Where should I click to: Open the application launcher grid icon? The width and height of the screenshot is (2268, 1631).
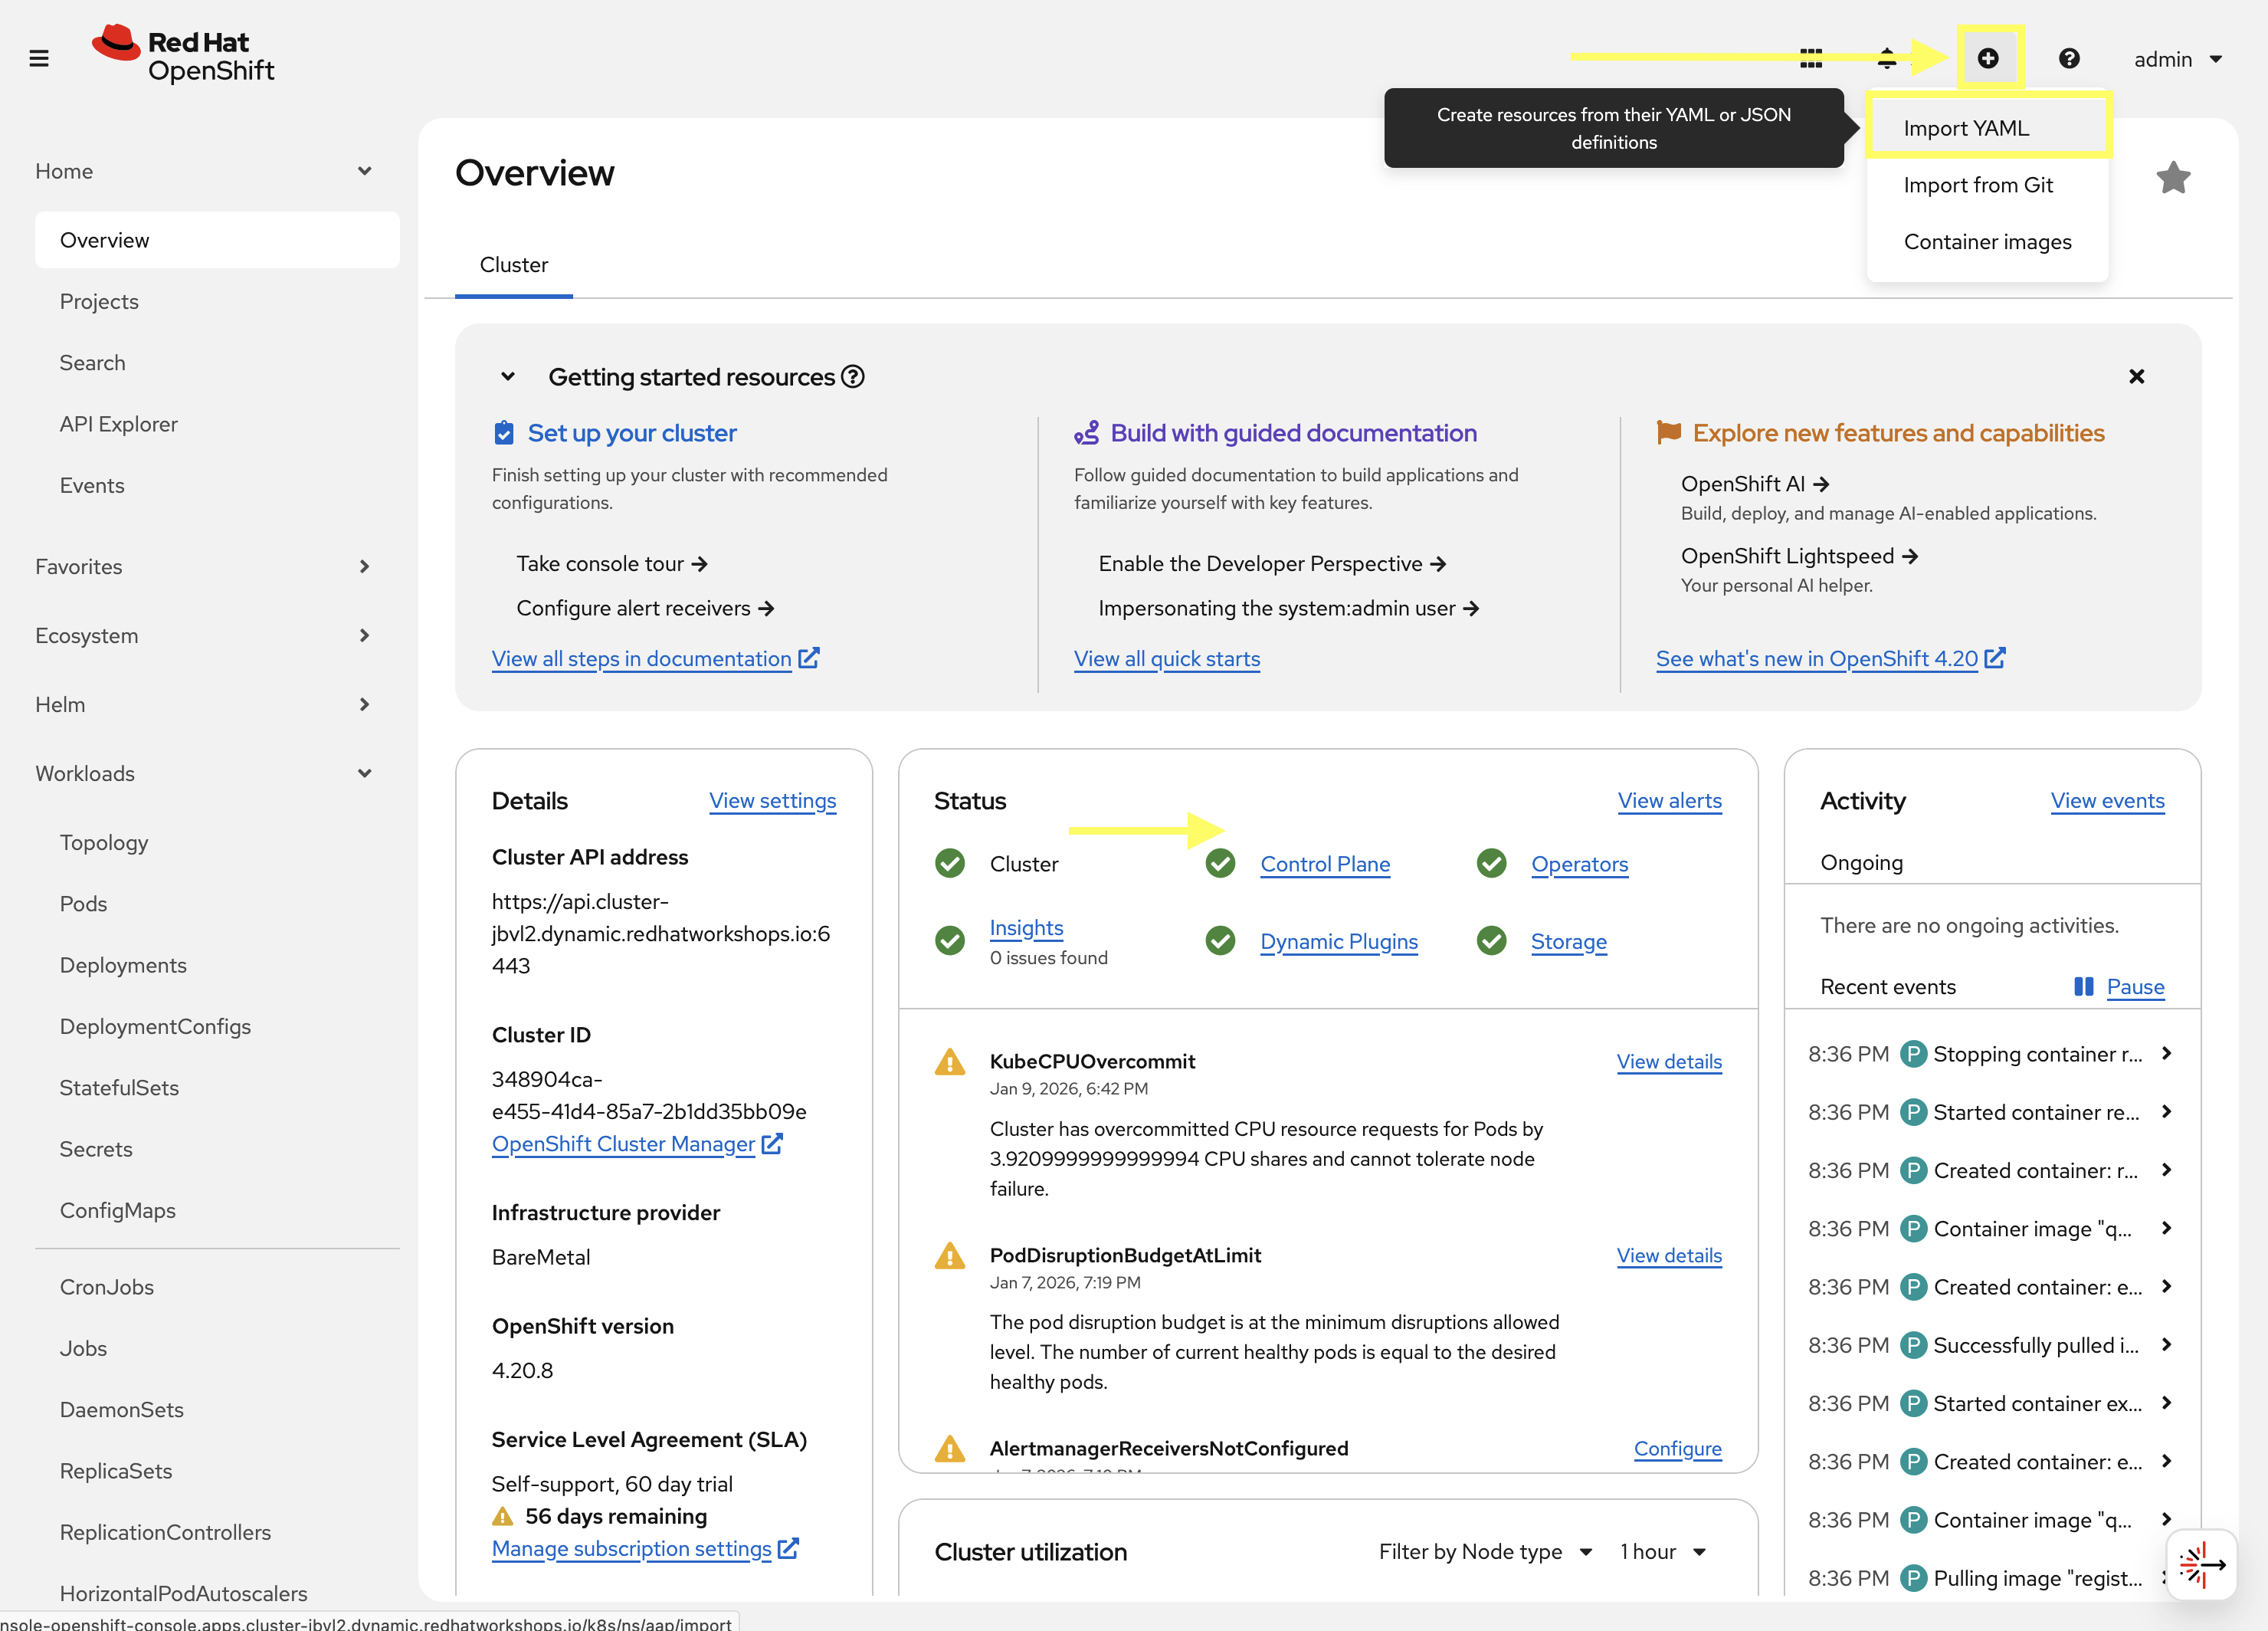pyautogui.click(x=1811, y=59)
